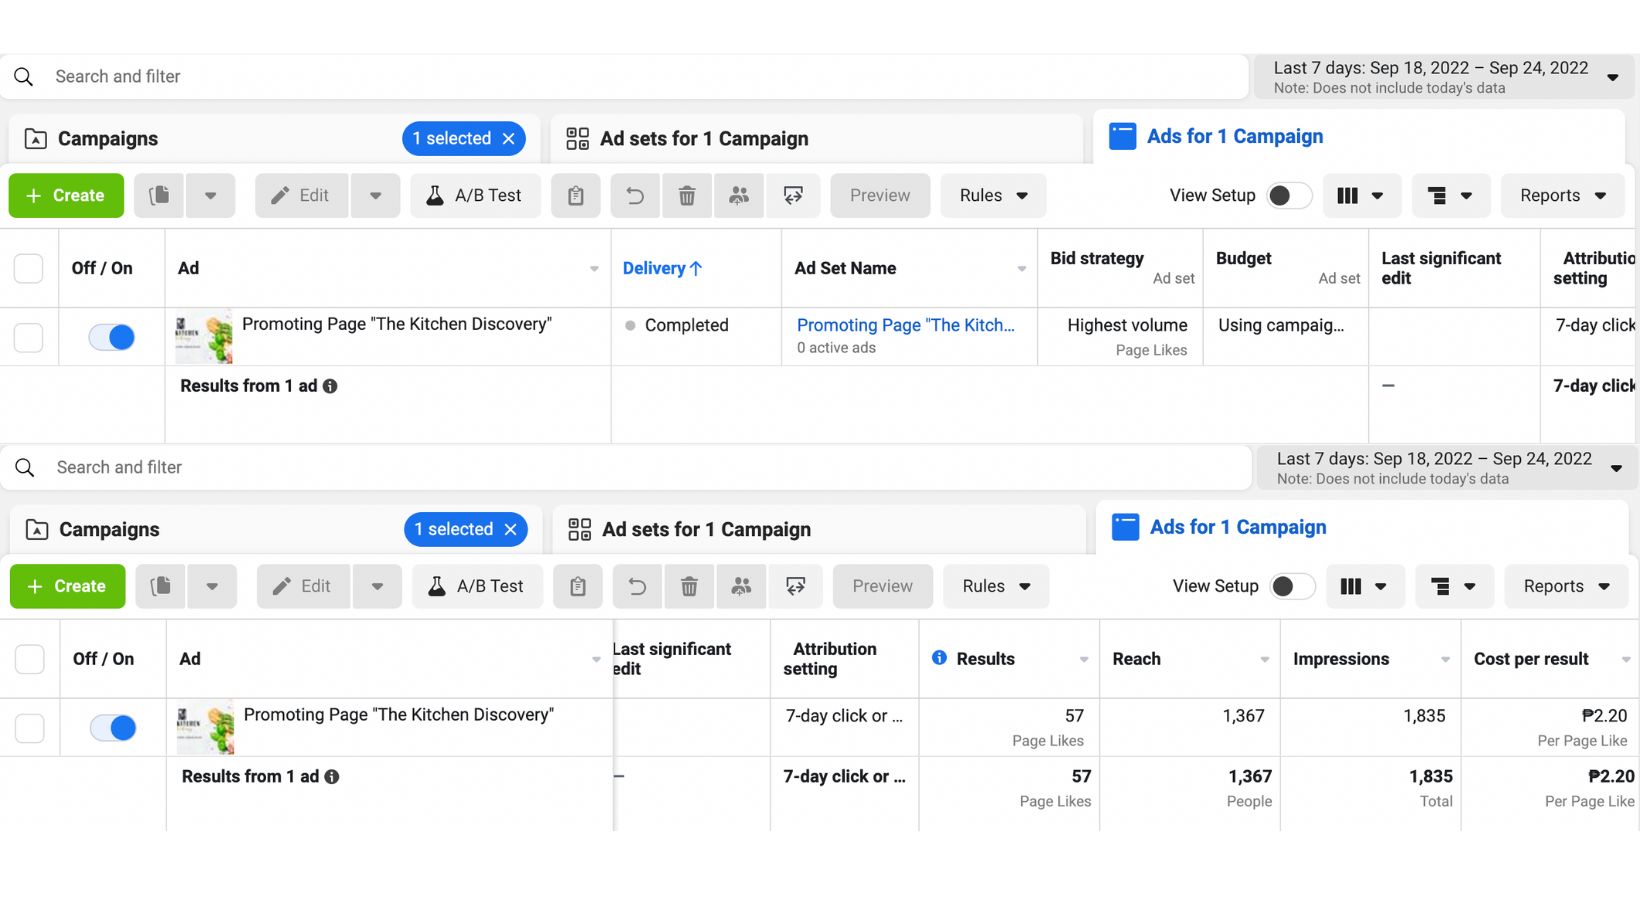Click the breakdown icon in the upper toolbar
1640x924 pixels.
[x=1450, y=196]
